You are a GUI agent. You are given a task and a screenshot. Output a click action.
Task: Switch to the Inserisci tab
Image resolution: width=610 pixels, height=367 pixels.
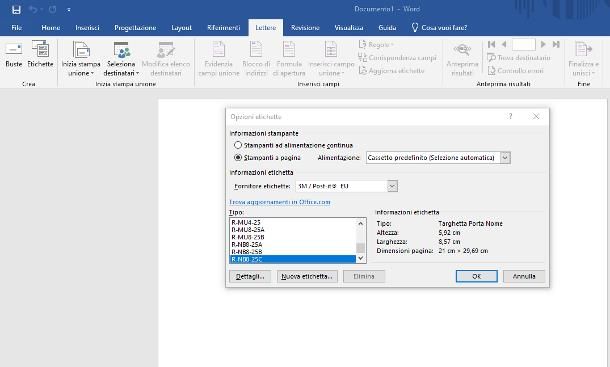click(x=87, y=28)
